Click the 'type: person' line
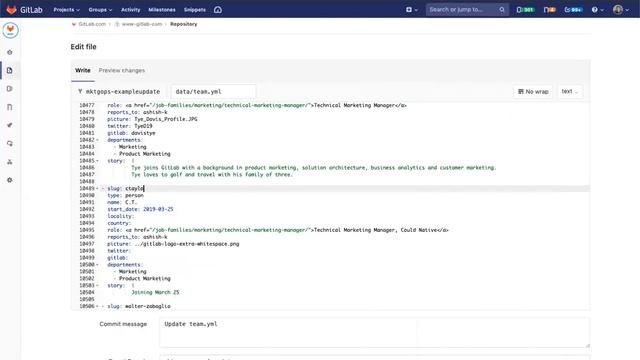Image resolution: width=640 pixels, height=360 pixels. 126,196
